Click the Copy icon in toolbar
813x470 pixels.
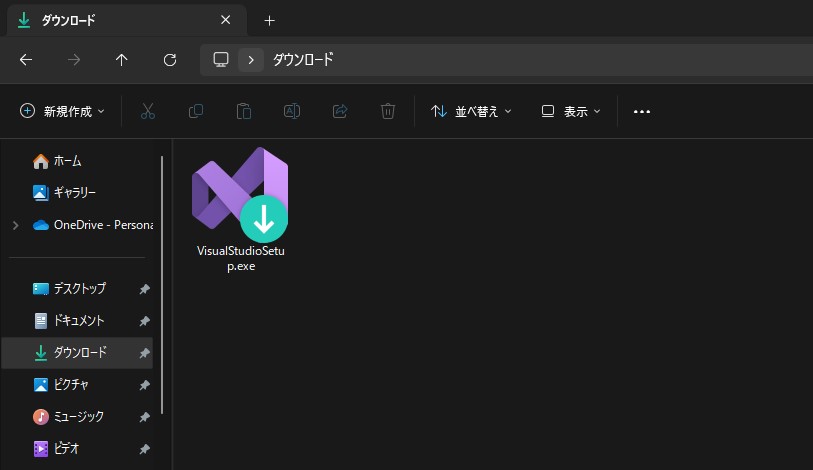click(196, 111)
